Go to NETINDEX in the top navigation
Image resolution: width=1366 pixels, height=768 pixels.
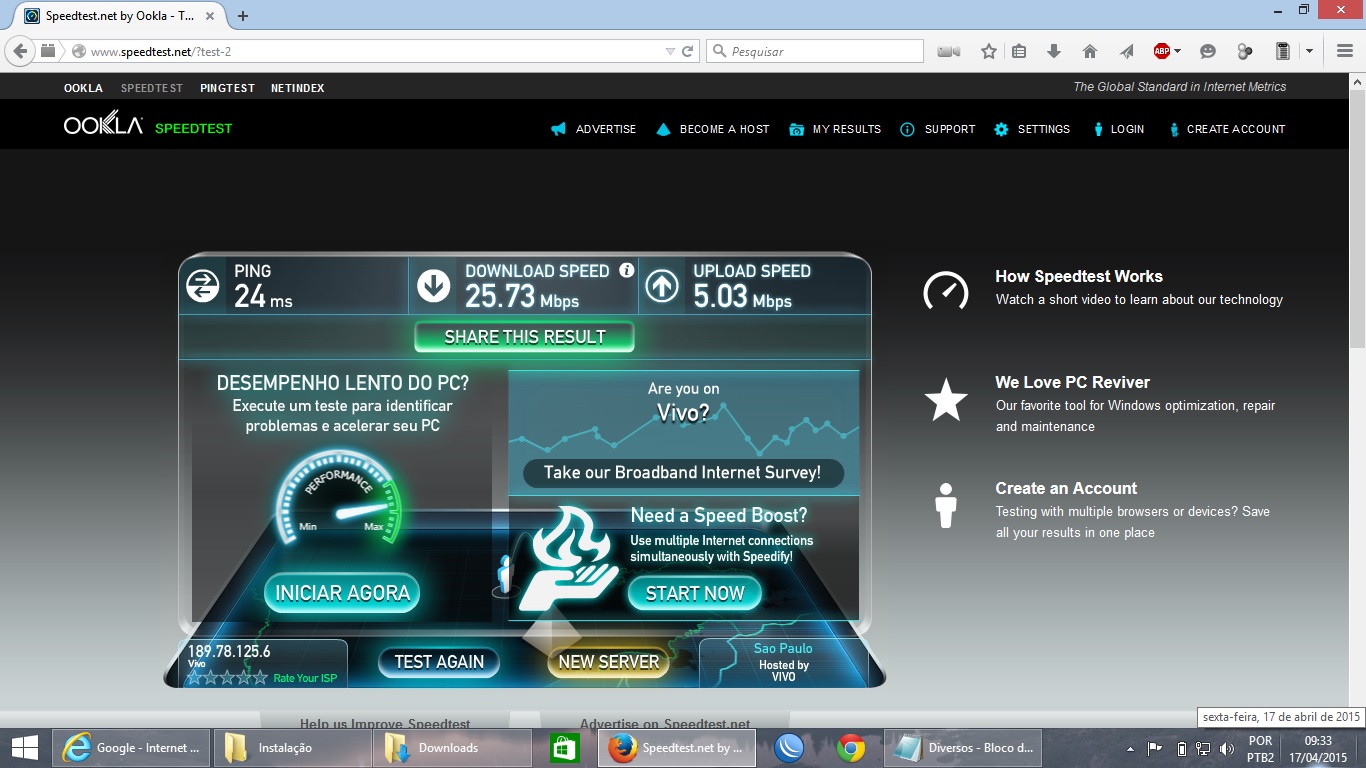(297, 88)
